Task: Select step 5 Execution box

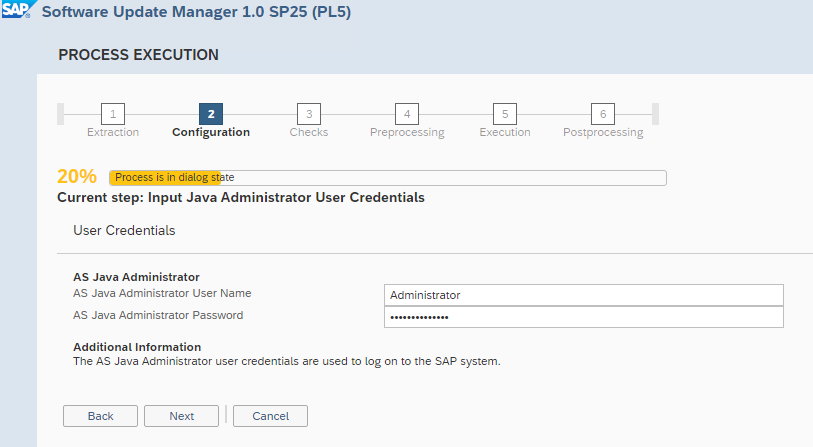Action: [x=505, y=113]
